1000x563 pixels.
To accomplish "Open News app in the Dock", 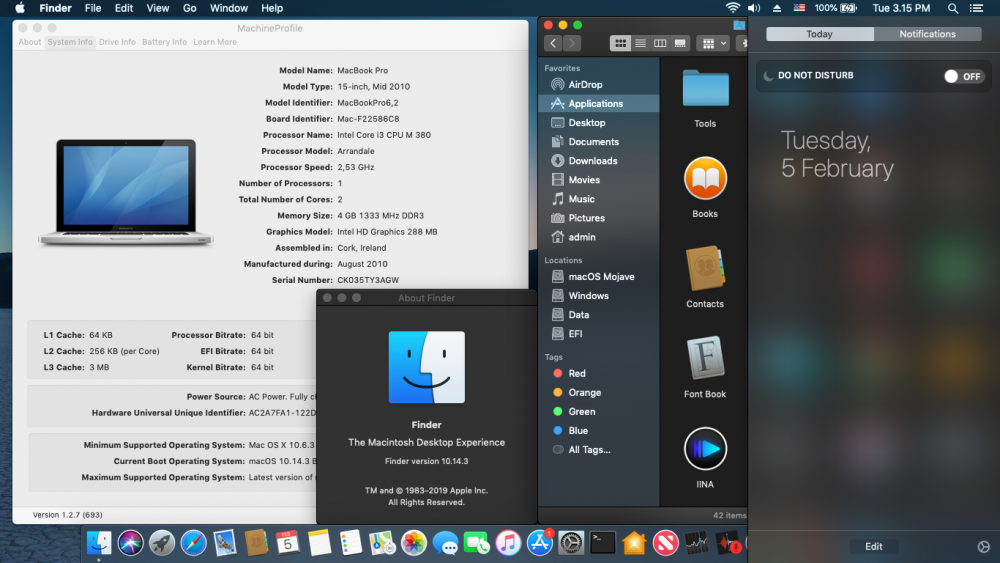I will pyautogui.click(x=665, y=543).
